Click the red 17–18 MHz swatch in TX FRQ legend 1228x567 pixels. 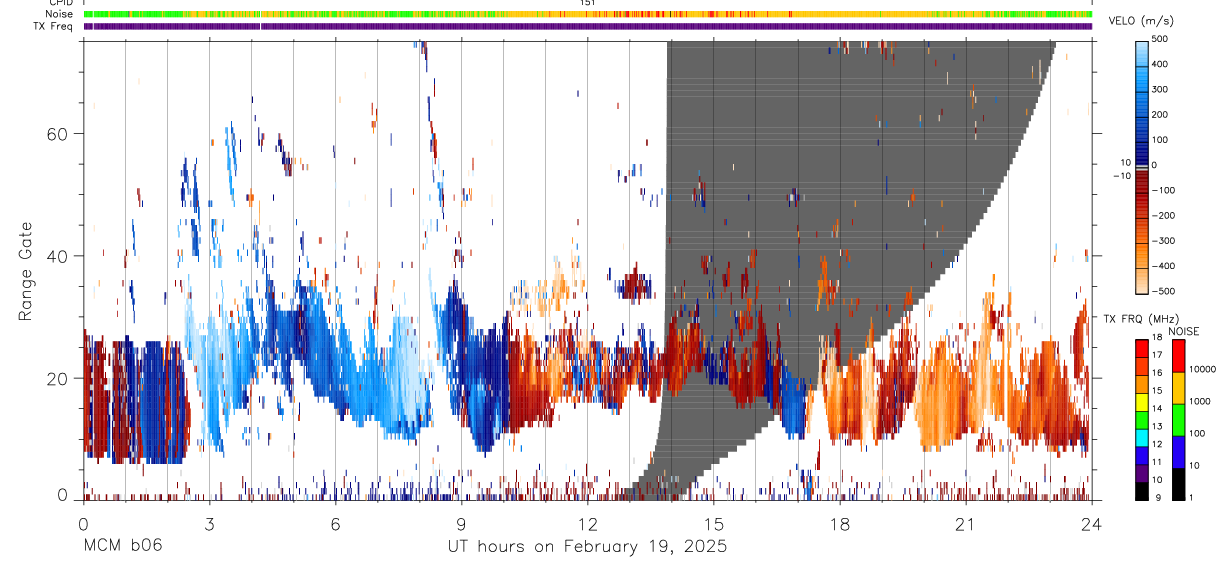coord(1141,348)
